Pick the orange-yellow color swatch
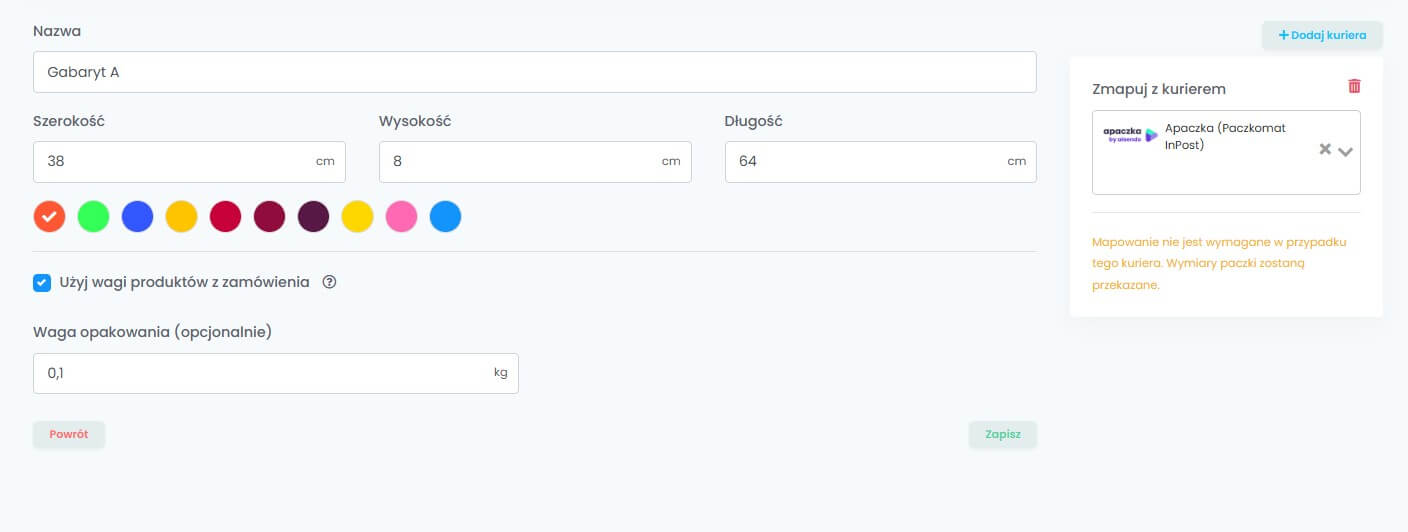 (x=181, y=216)
